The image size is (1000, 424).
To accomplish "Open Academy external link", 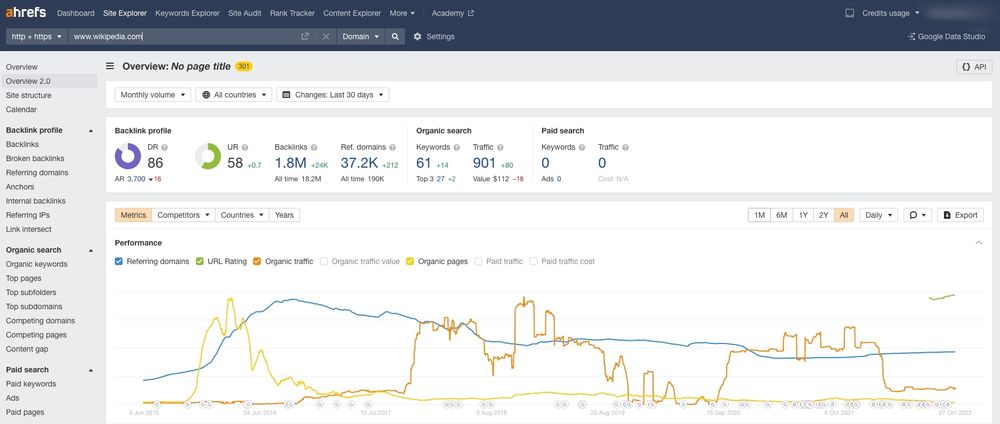I will (453, 13).
